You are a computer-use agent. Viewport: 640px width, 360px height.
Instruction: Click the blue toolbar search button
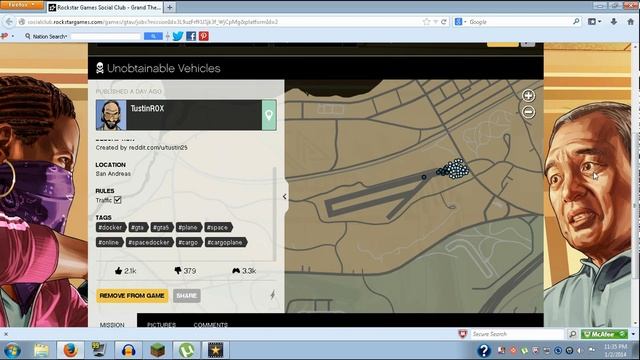point(153,36)
